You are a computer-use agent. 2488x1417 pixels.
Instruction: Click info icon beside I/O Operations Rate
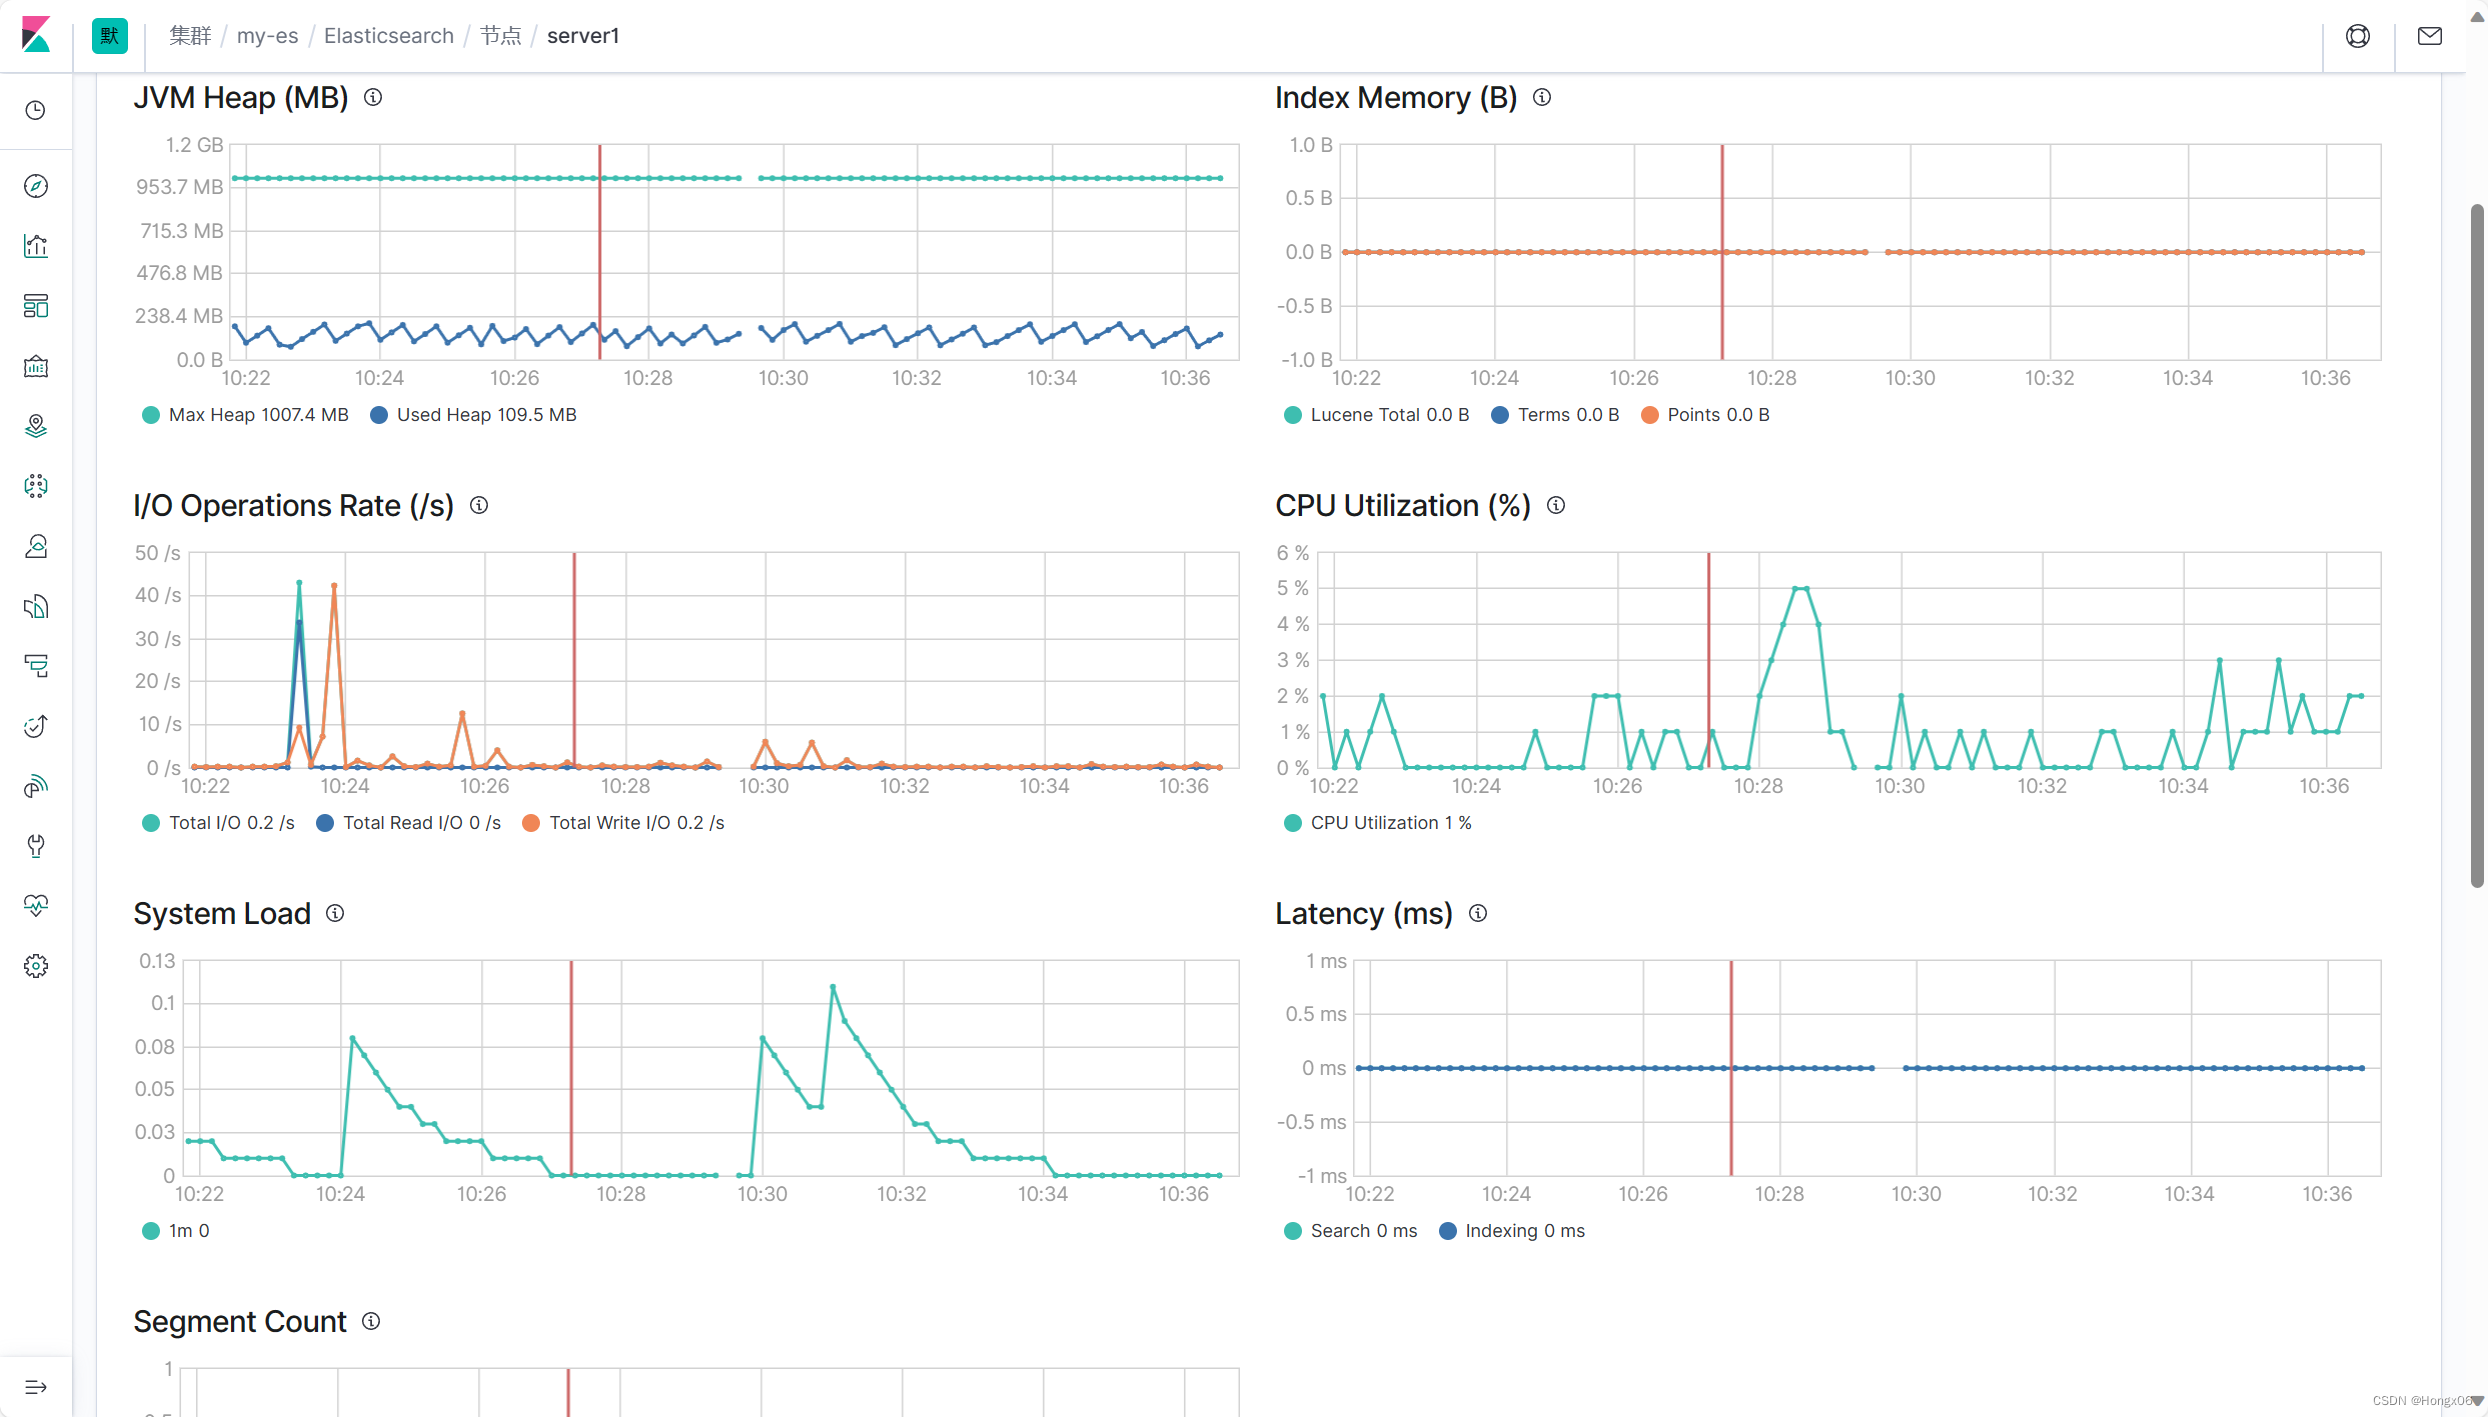(x=479, y=505)
